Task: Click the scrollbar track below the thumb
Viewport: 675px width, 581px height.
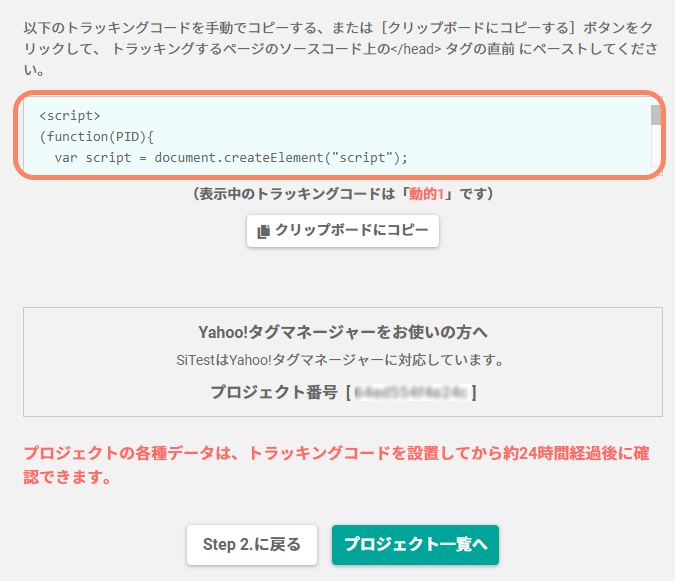Action: tap(656, 146)
